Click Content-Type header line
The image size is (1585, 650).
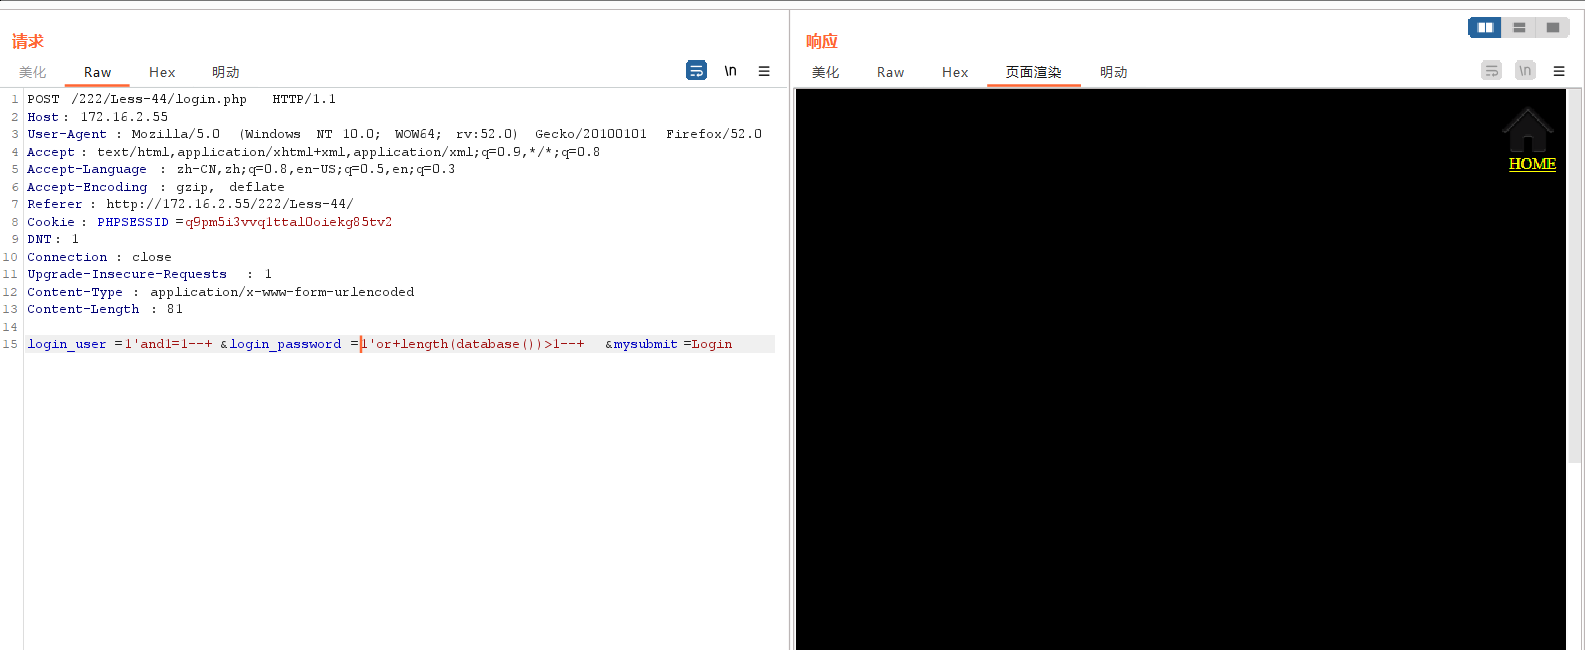click(221, 292)
